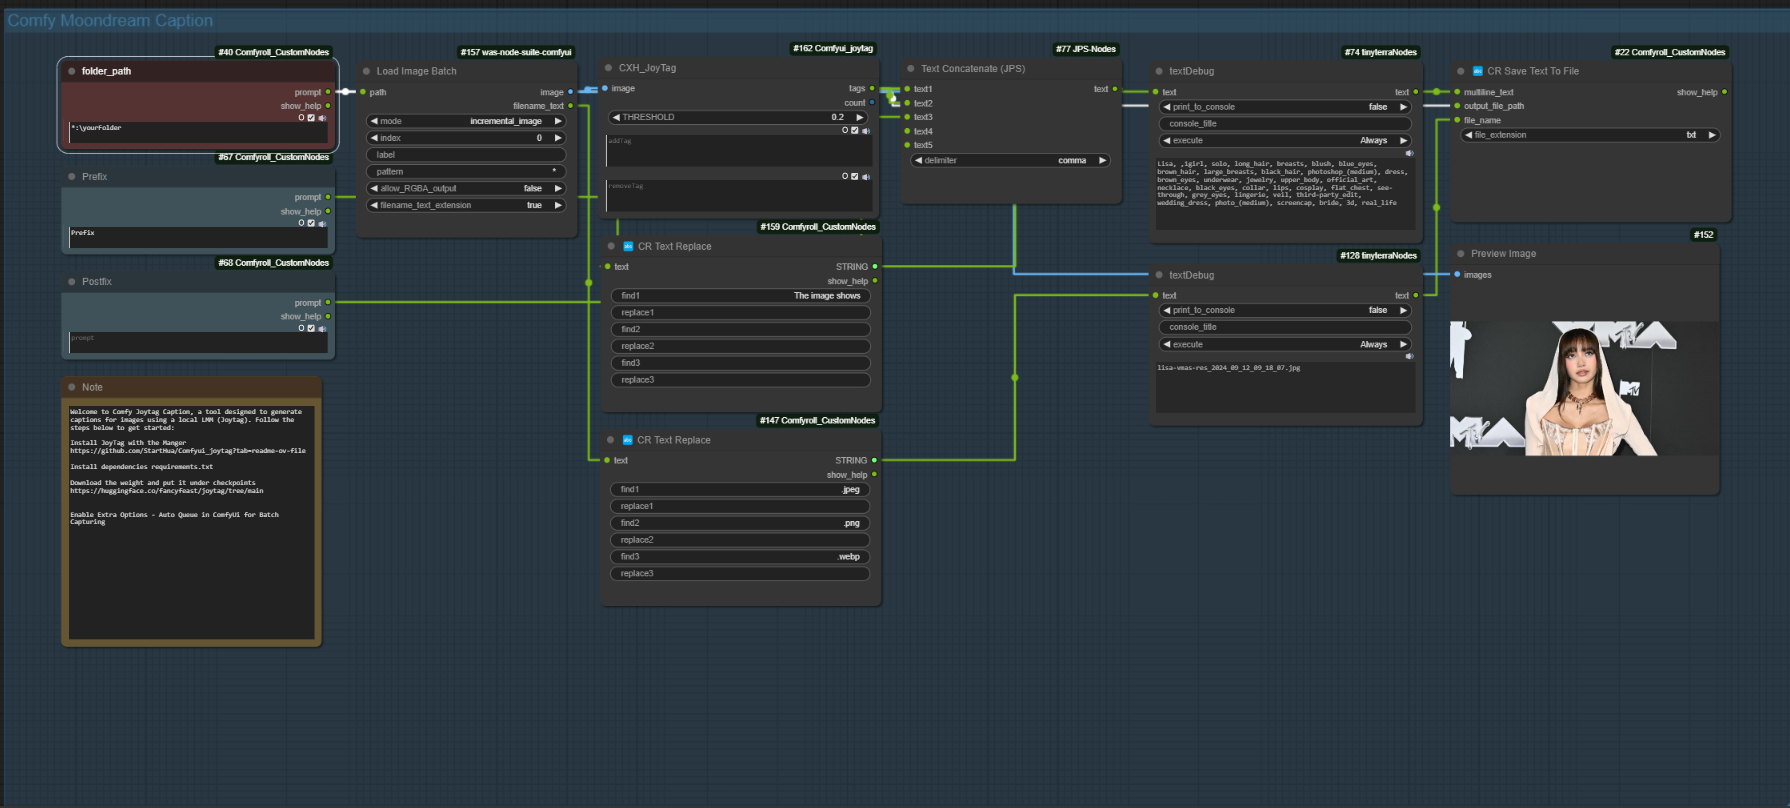Open the delimiter comma dropdown

(1010, 161)
